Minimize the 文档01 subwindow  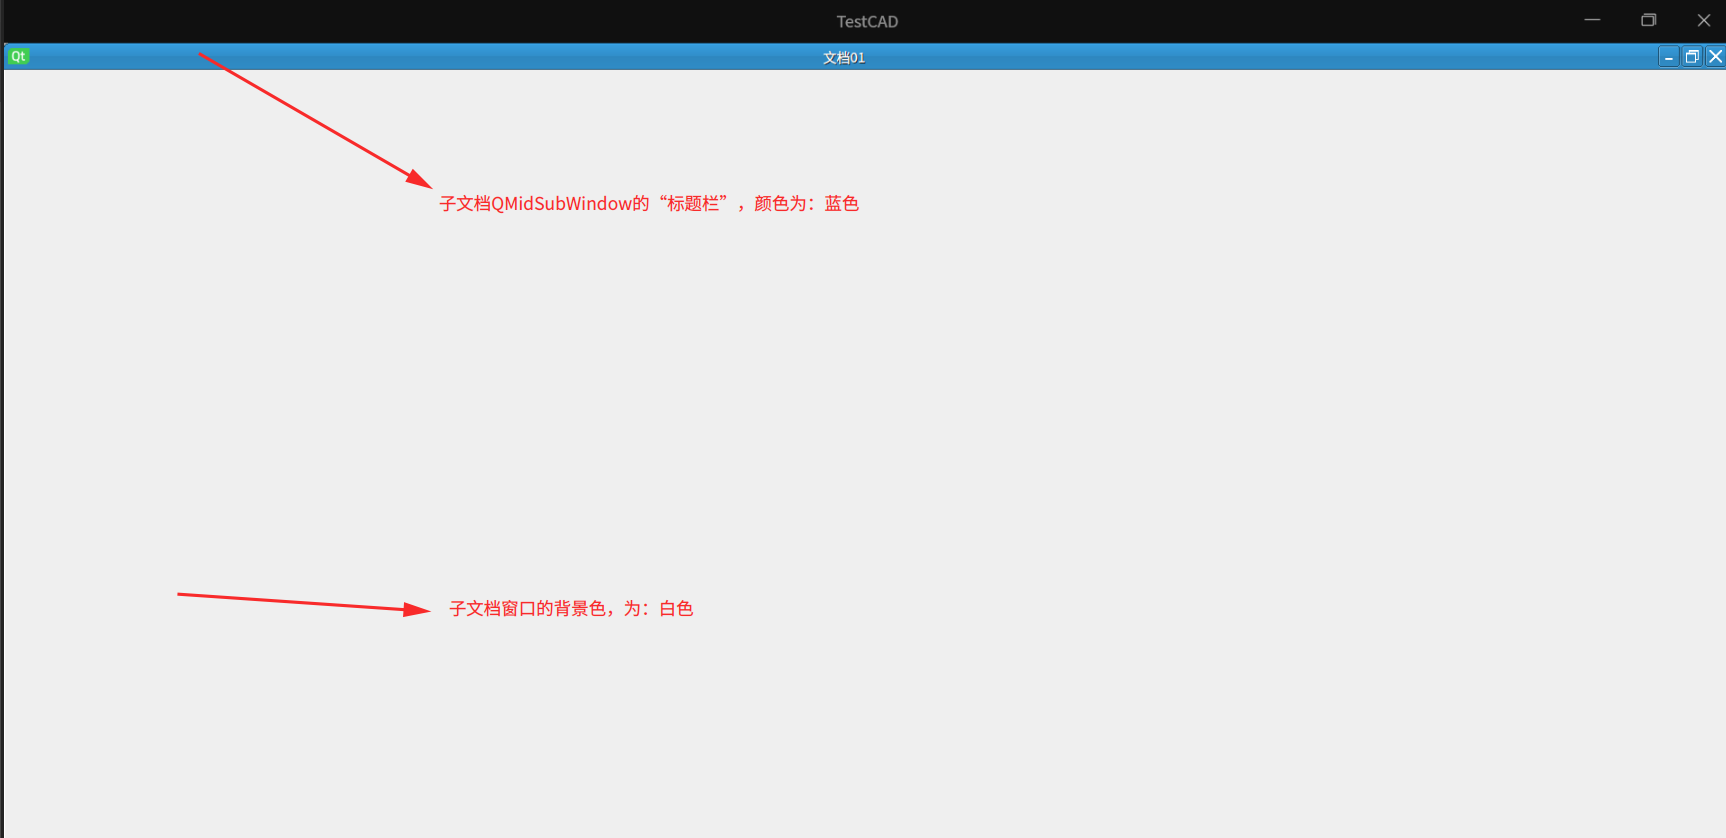(1668, 57)
